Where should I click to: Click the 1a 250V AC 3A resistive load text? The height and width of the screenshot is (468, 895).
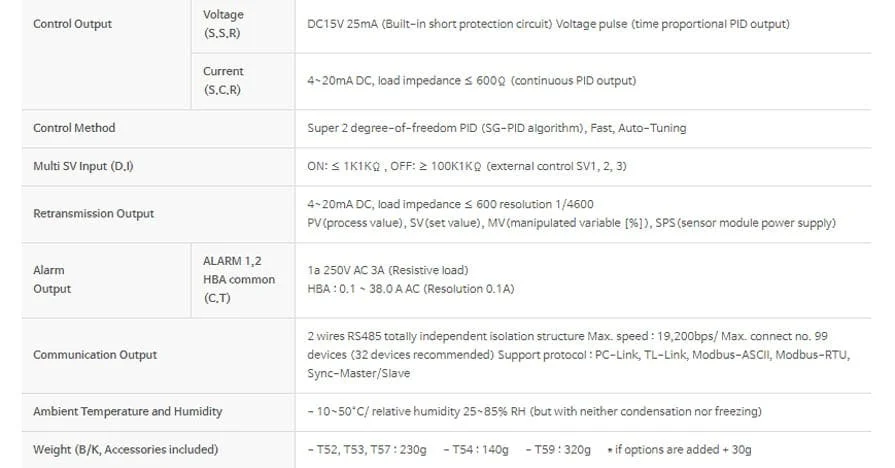coord(387,270)
